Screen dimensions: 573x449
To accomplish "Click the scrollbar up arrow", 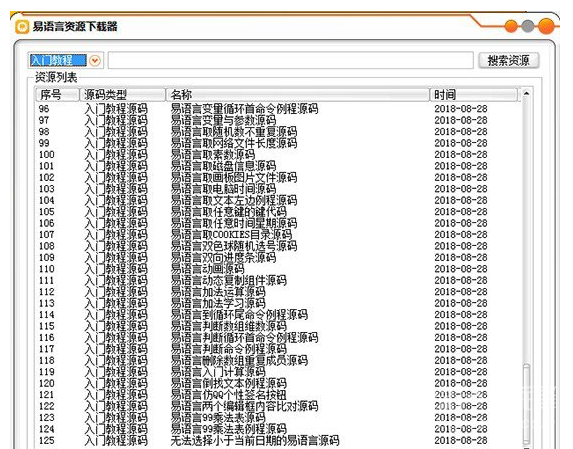I will pos(526,94).
